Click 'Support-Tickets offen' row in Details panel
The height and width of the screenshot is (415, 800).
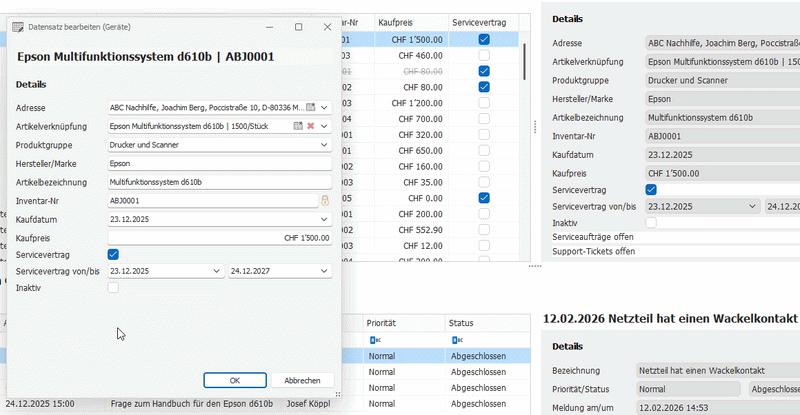coord(676,251)
